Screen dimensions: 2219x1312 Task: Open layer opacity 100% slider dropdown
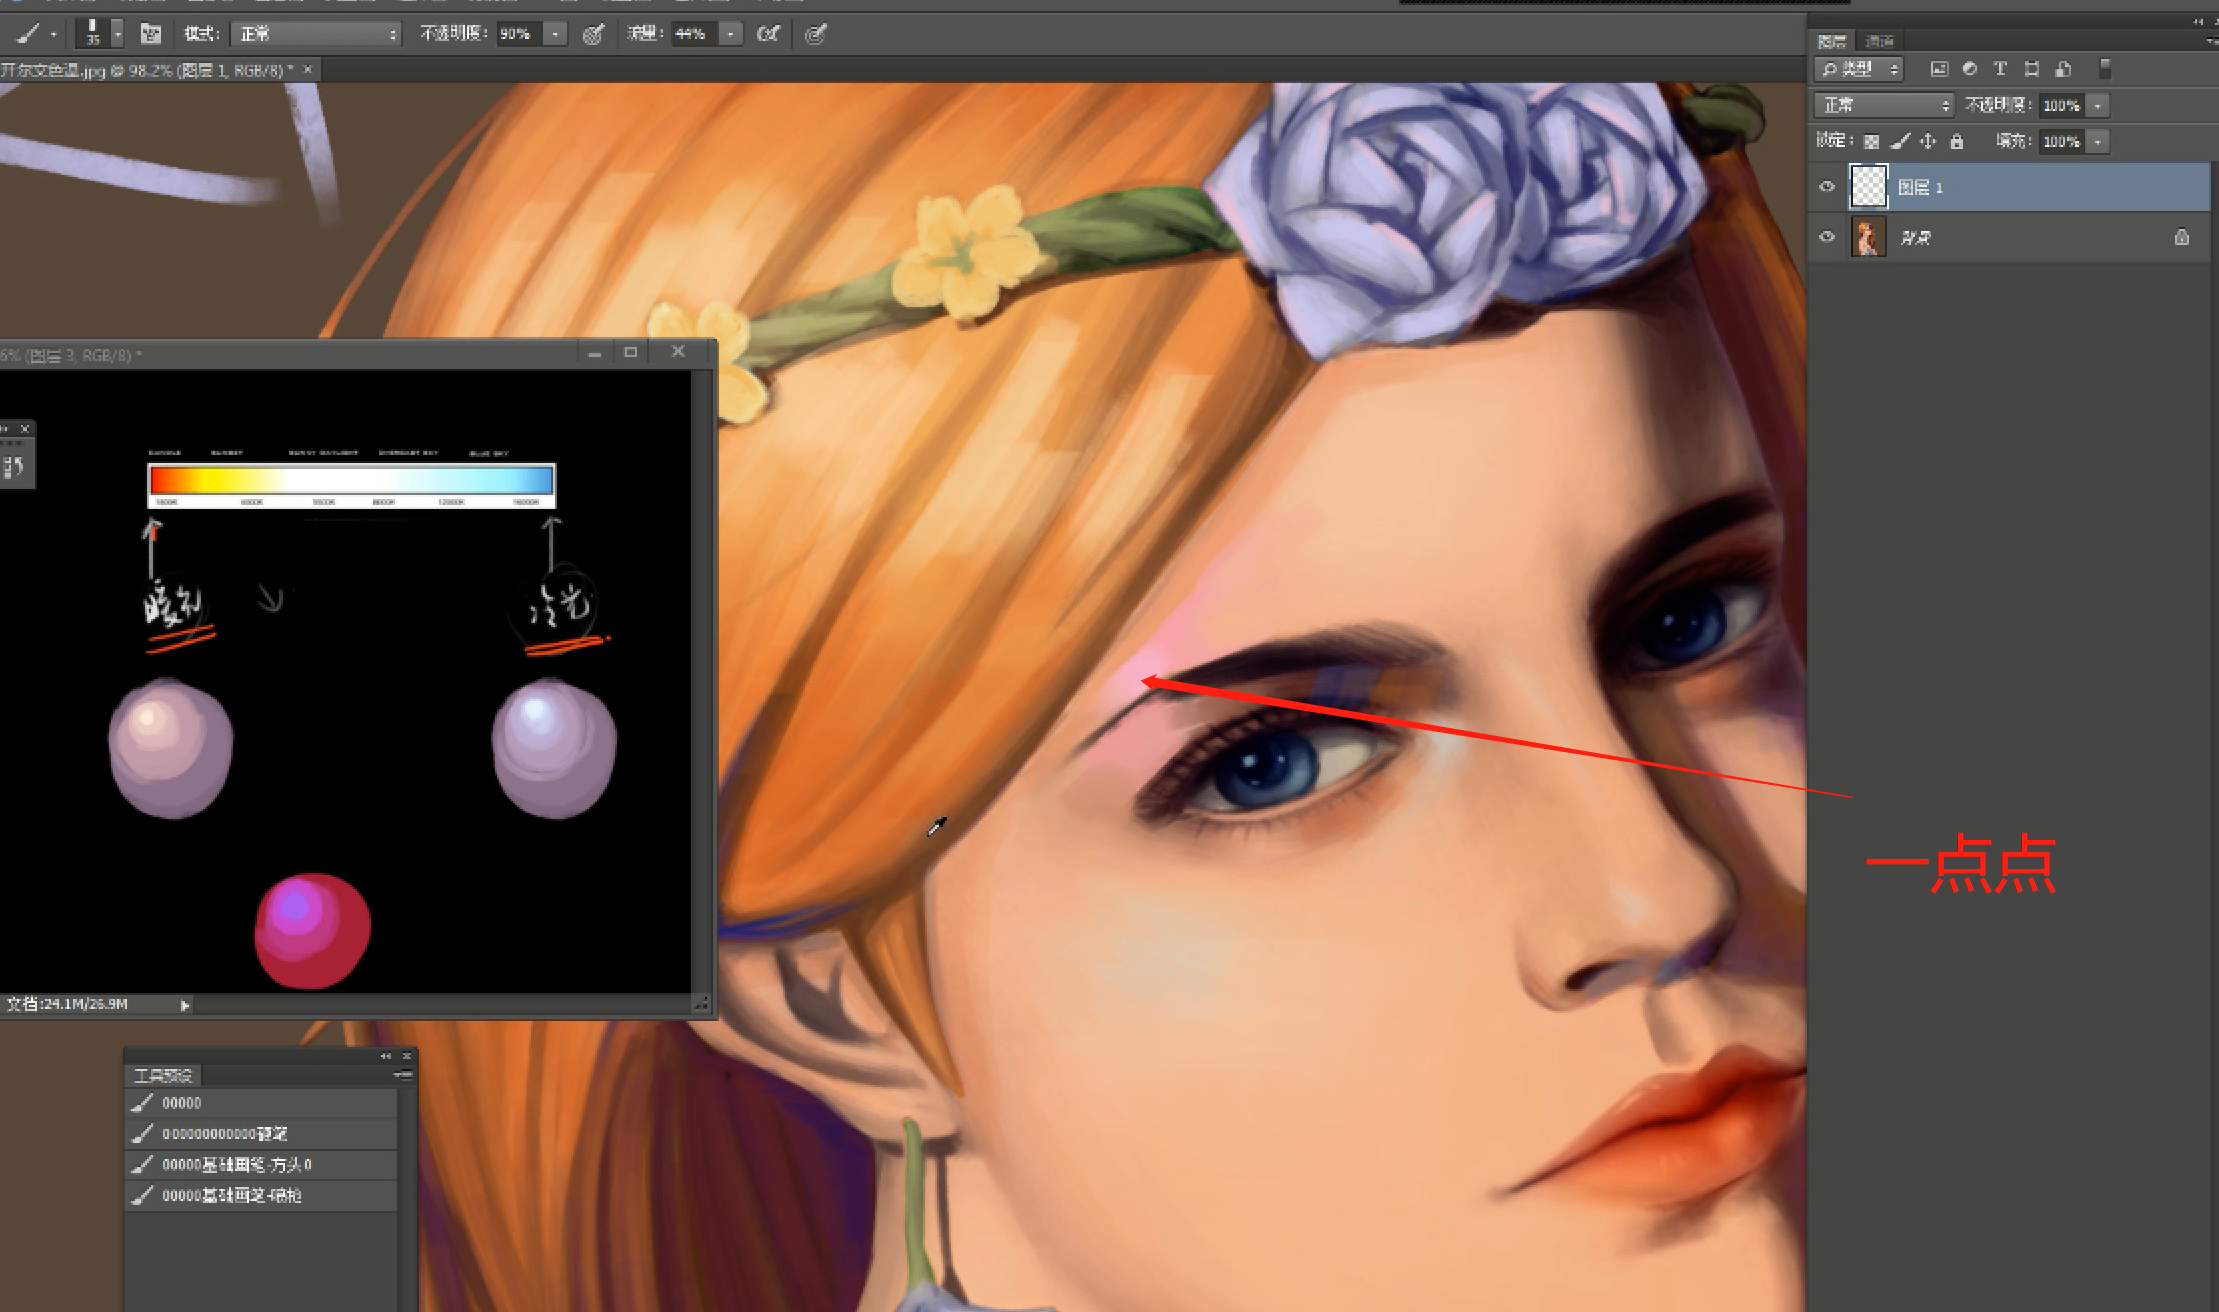tap(2098, 105)
